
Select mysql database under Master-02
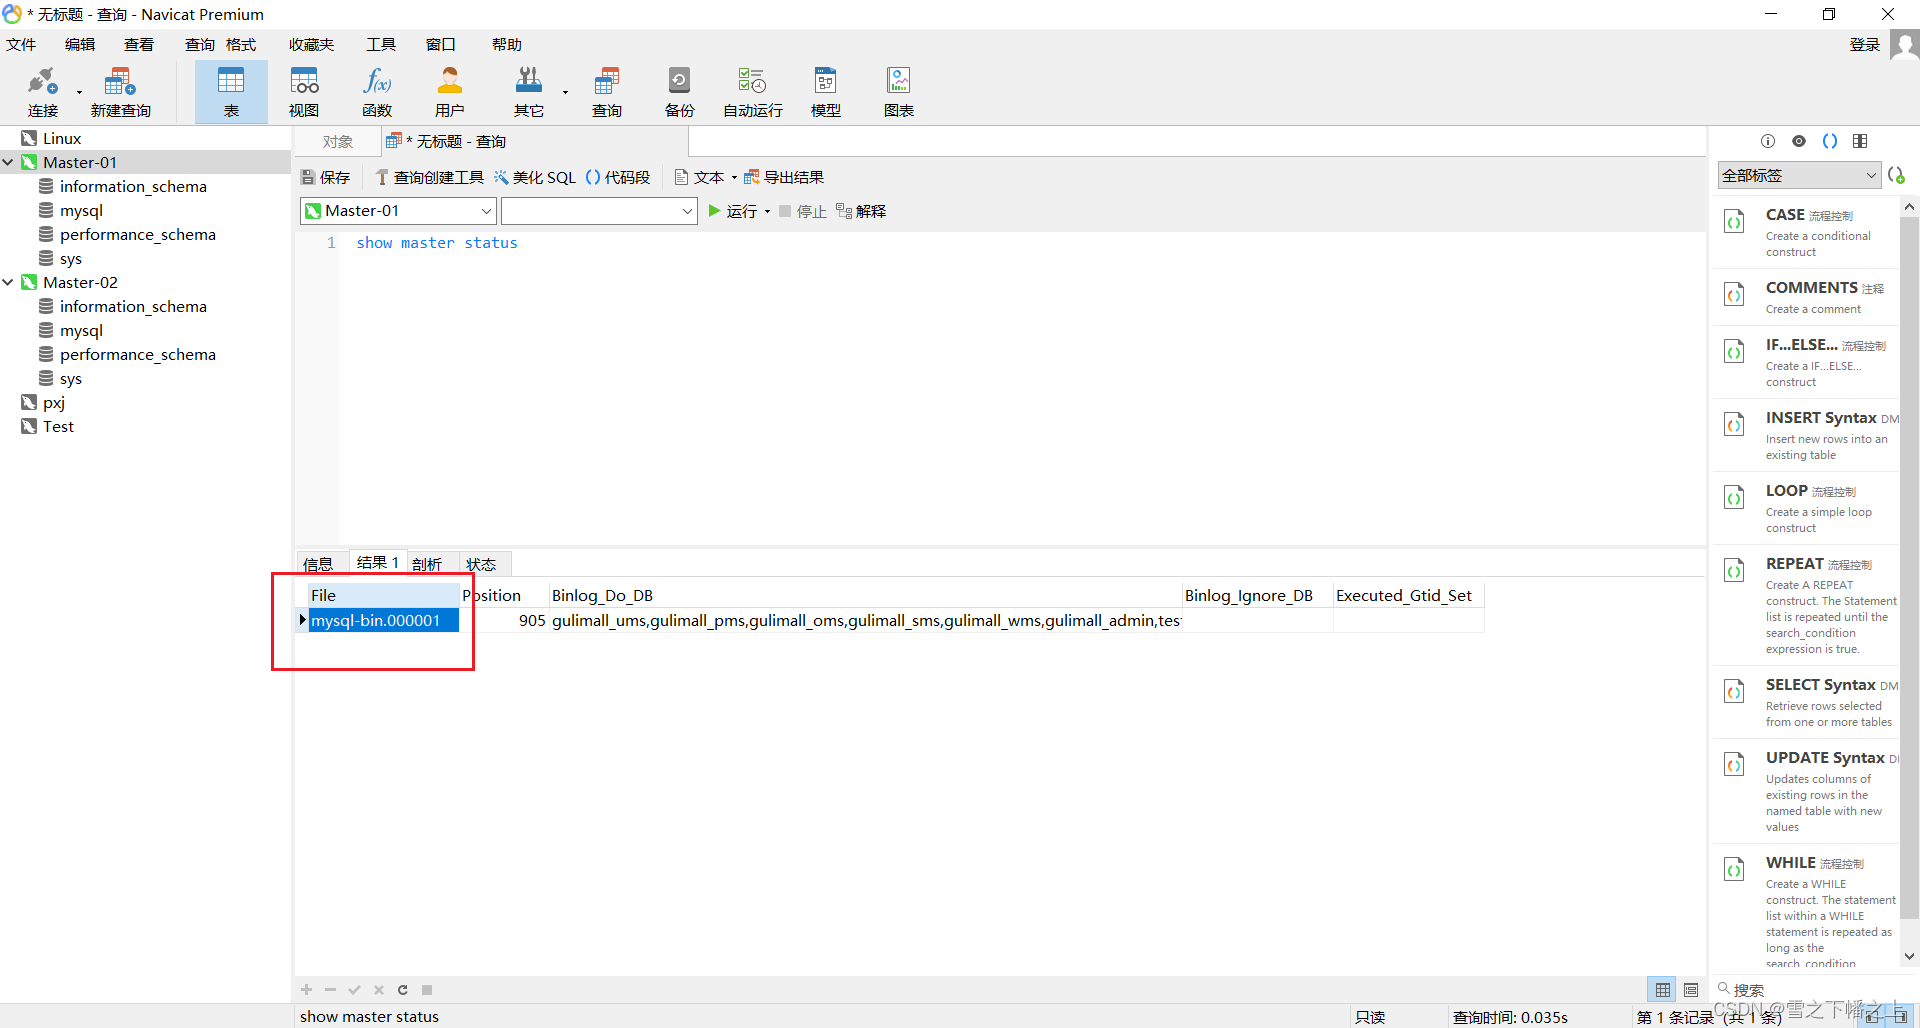(81, 330)
